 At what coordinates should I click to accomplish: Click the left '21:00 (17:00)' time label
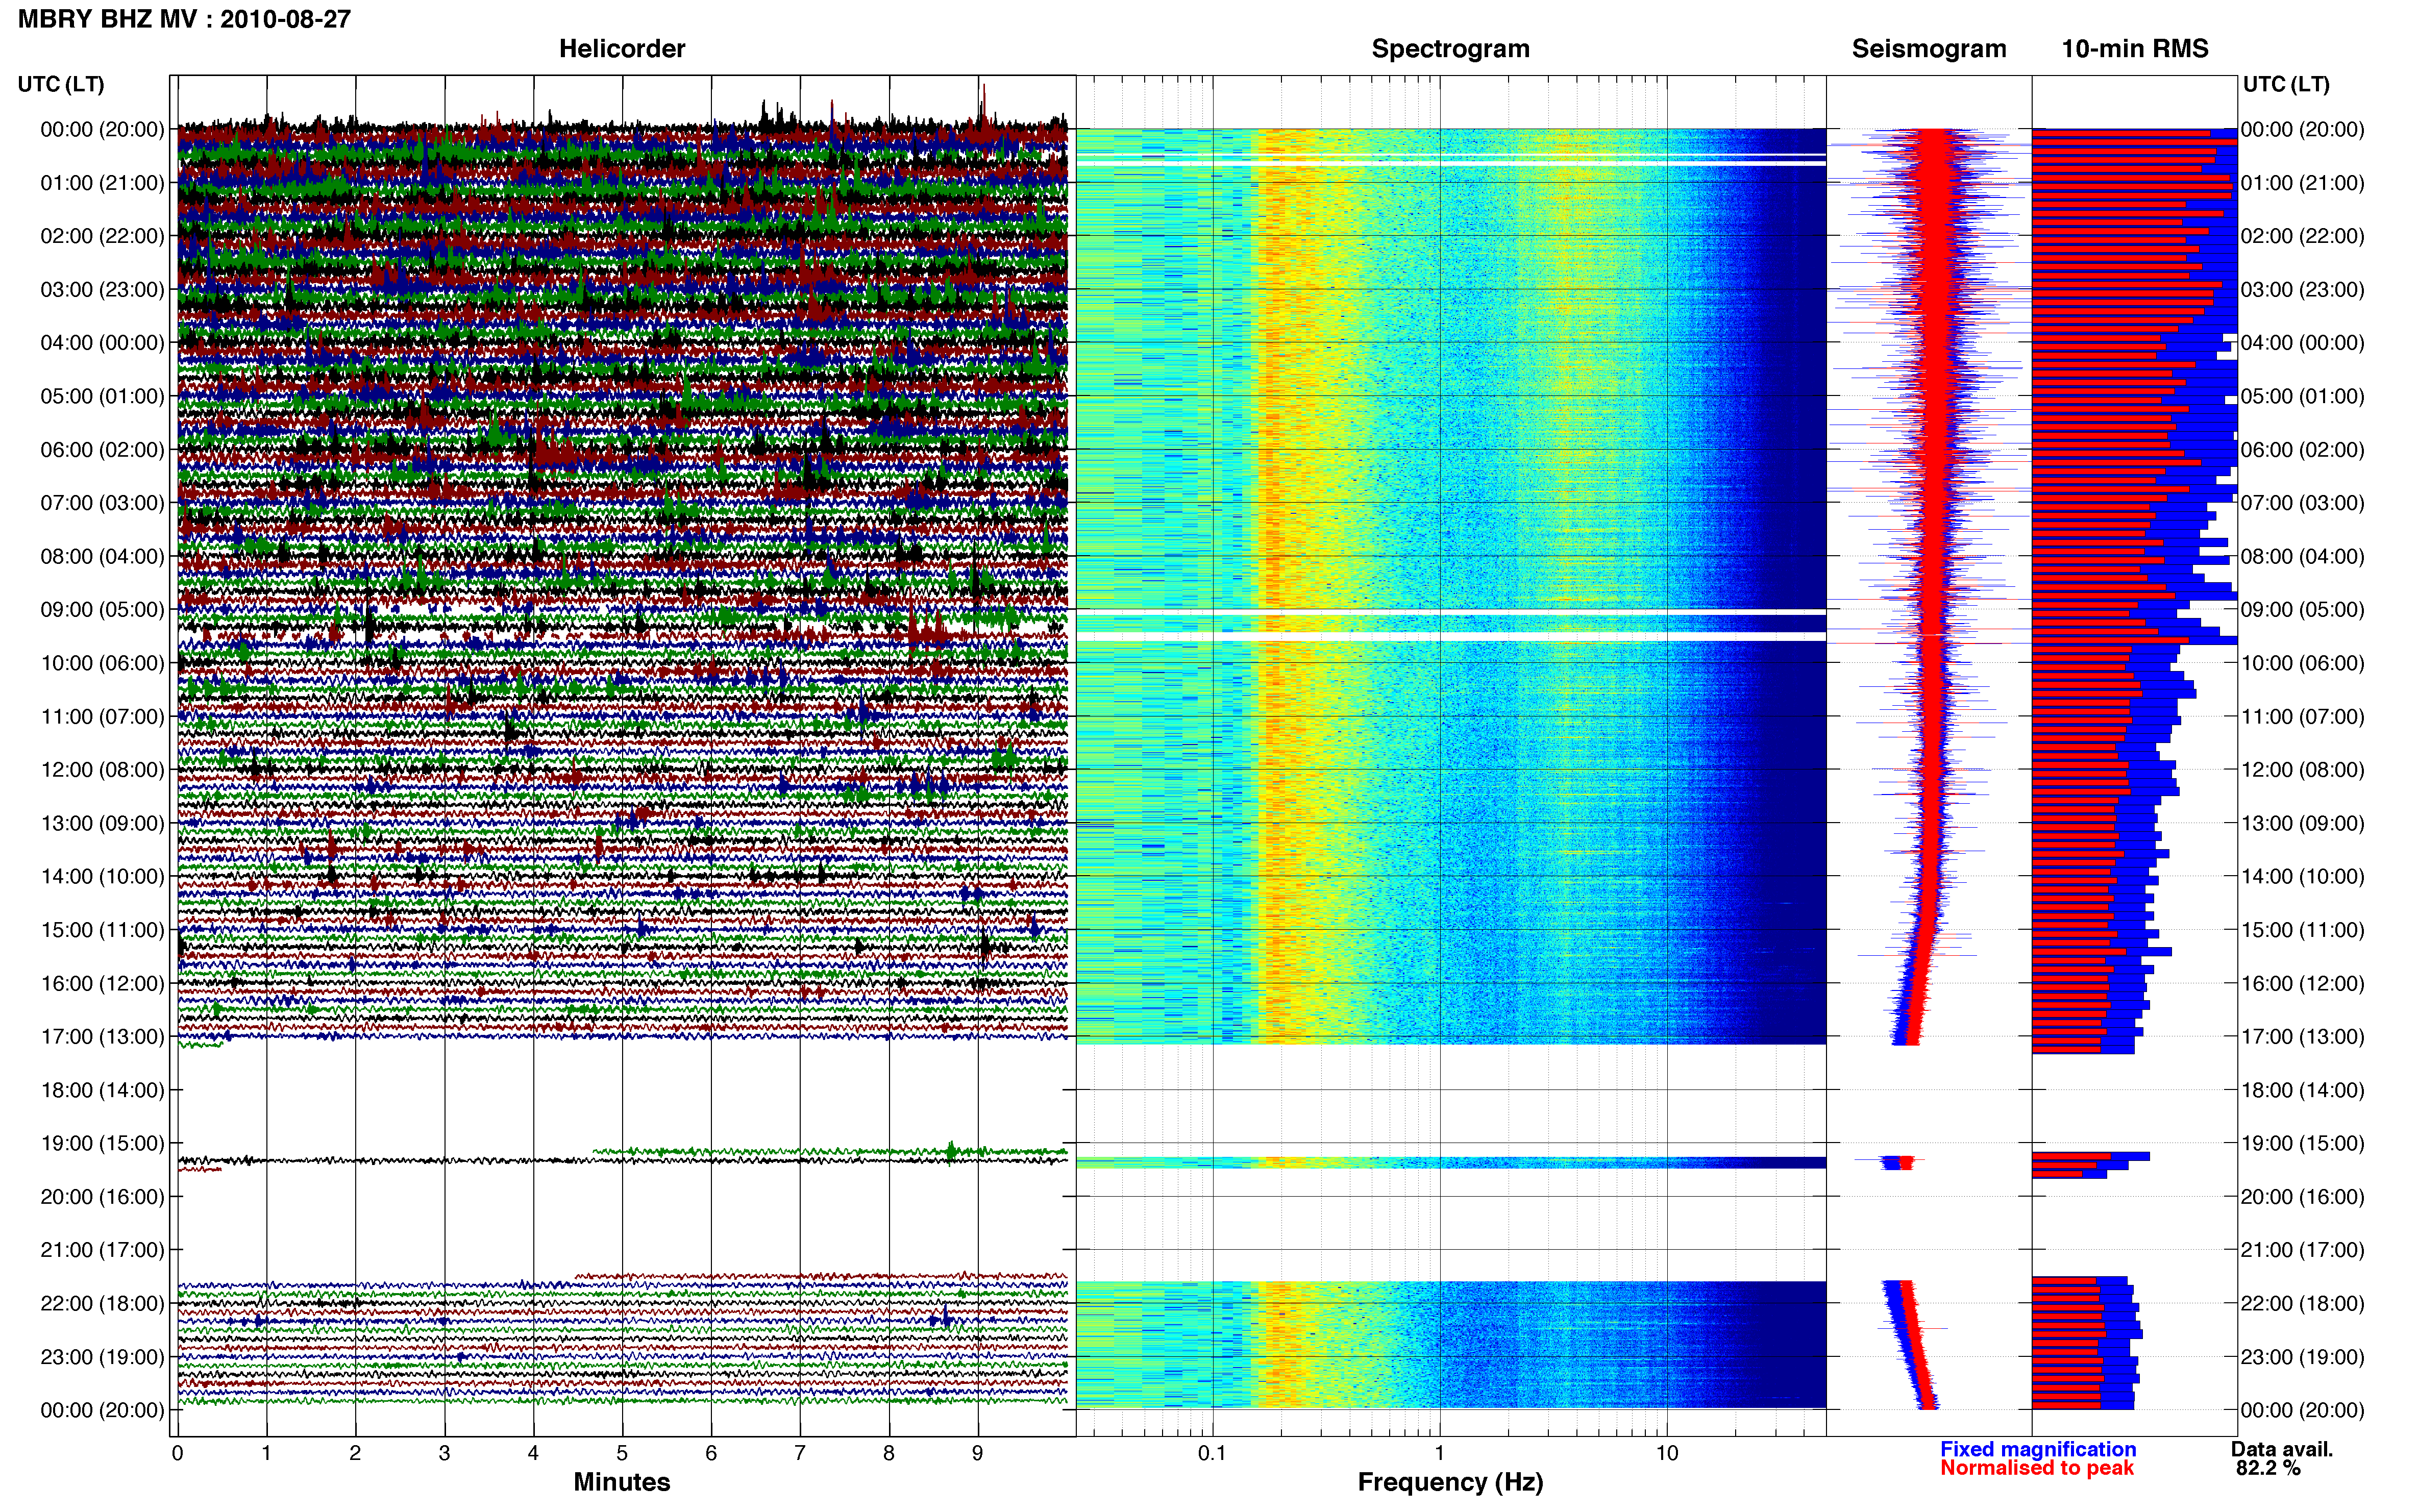[102, 1250]
